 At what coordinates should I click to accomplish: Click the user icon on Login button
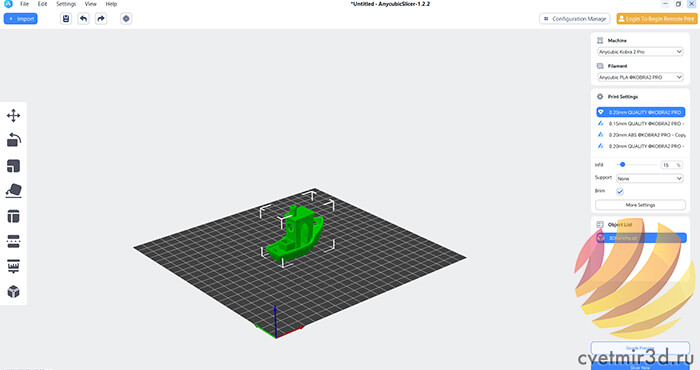point(621,19)
